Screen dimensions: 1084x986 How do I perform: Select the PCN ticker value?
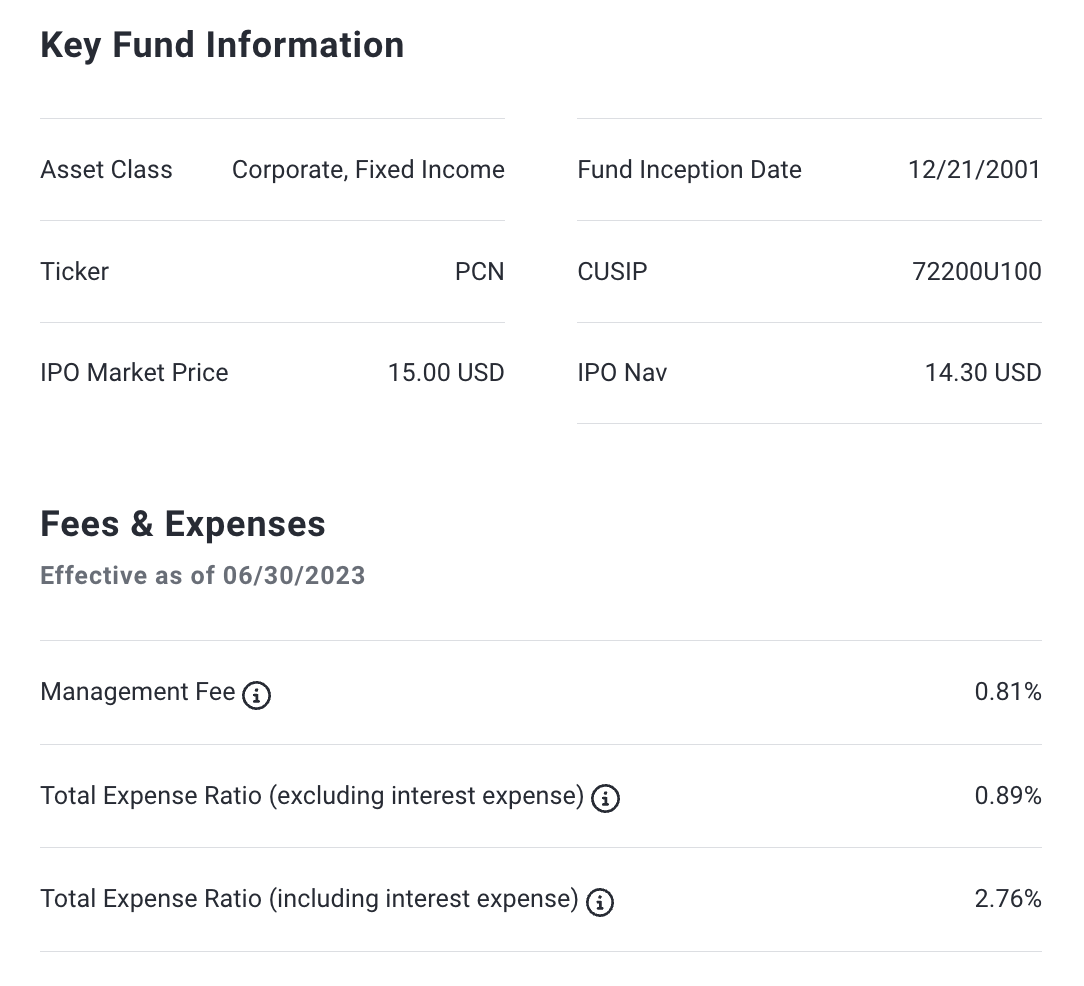pos(479,272)
